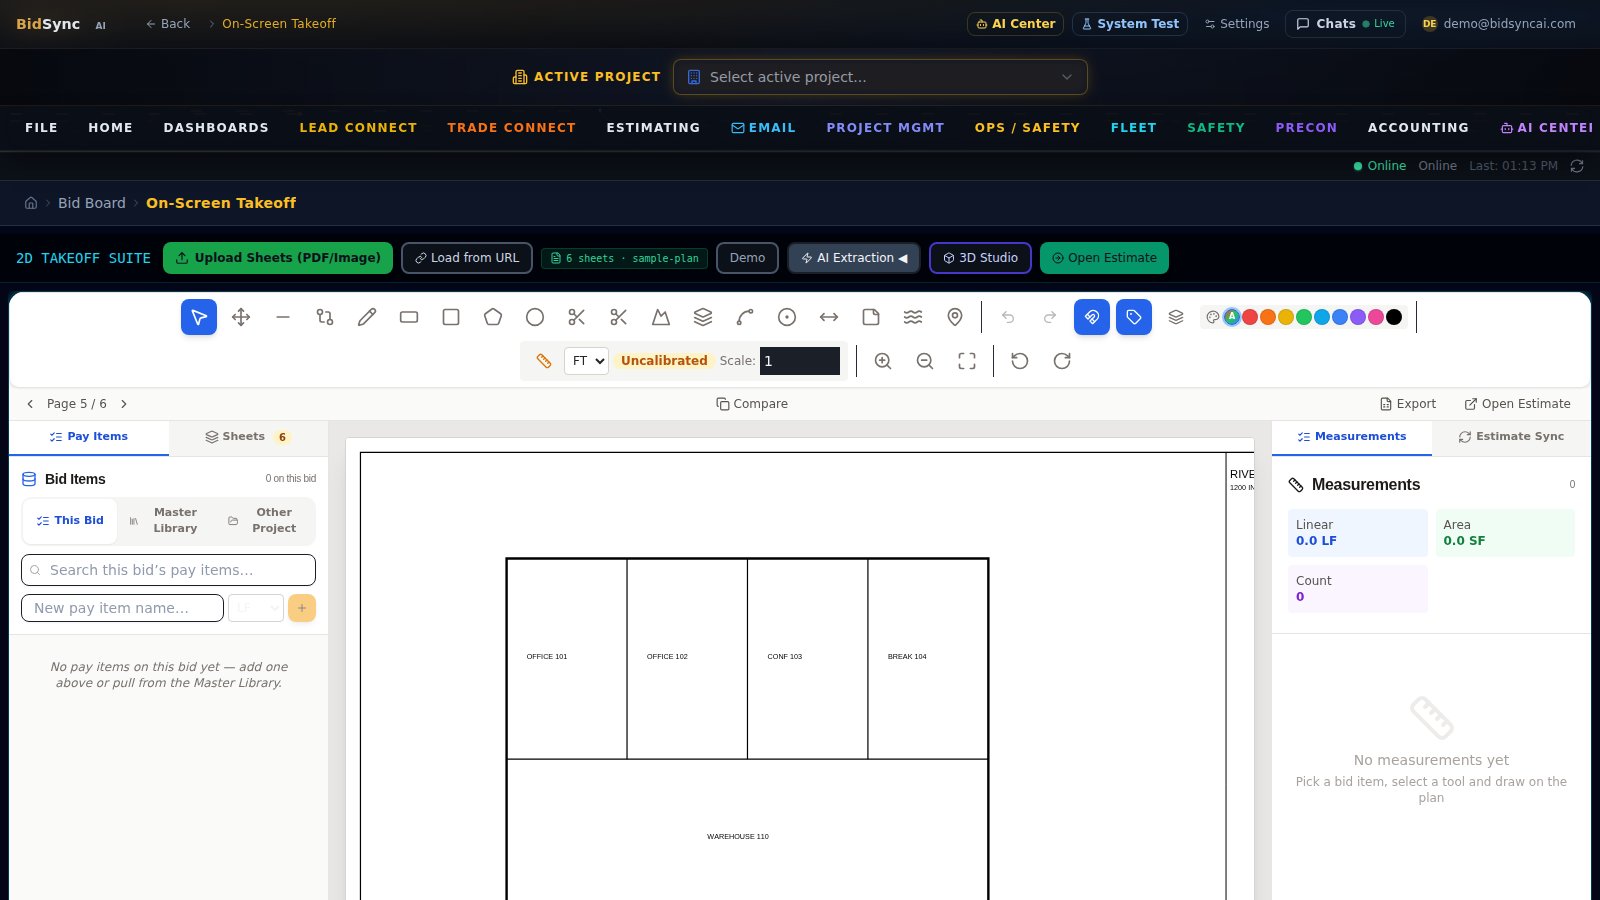Click the Bid Board breadcrumb link
This screenshot has height=900, width=1600.
coord(92,203)
